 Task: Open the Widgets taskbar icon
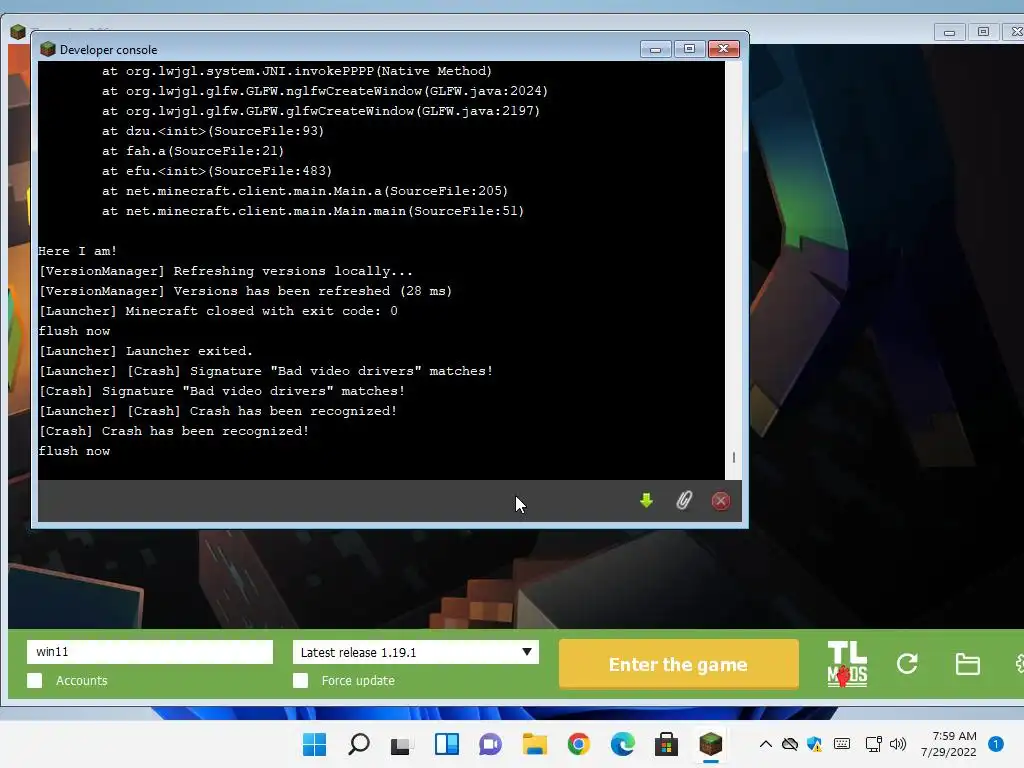click(x=447, y=744)
